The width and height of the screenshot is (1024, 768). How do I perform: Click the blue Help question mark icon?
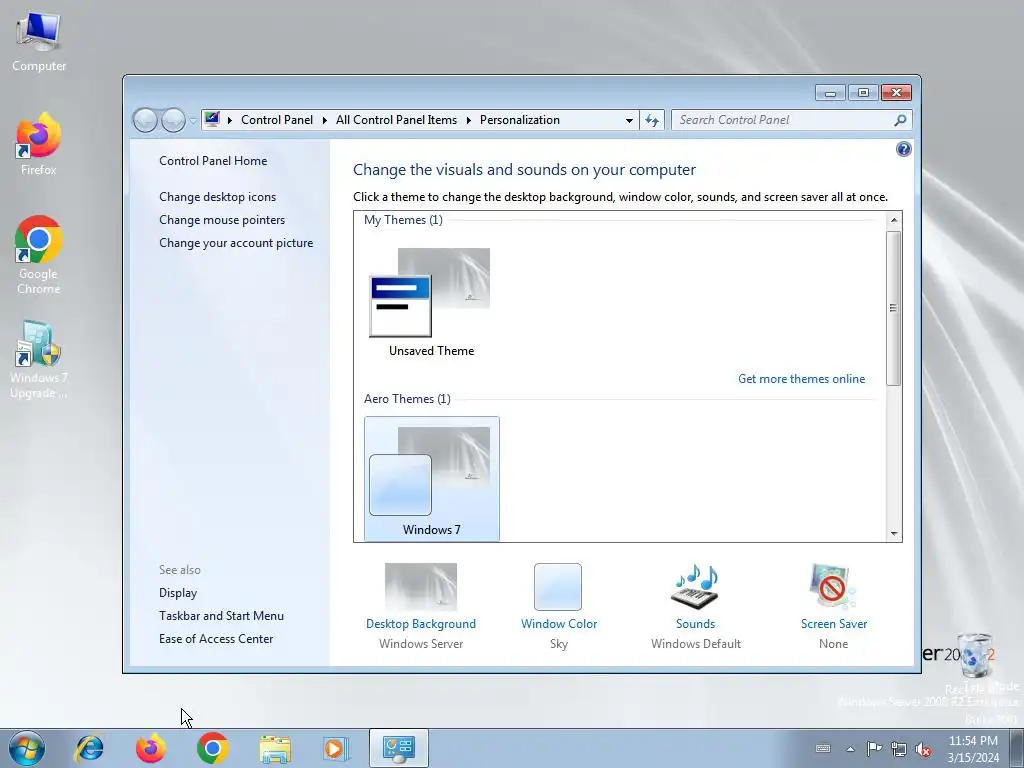(903, 149)
